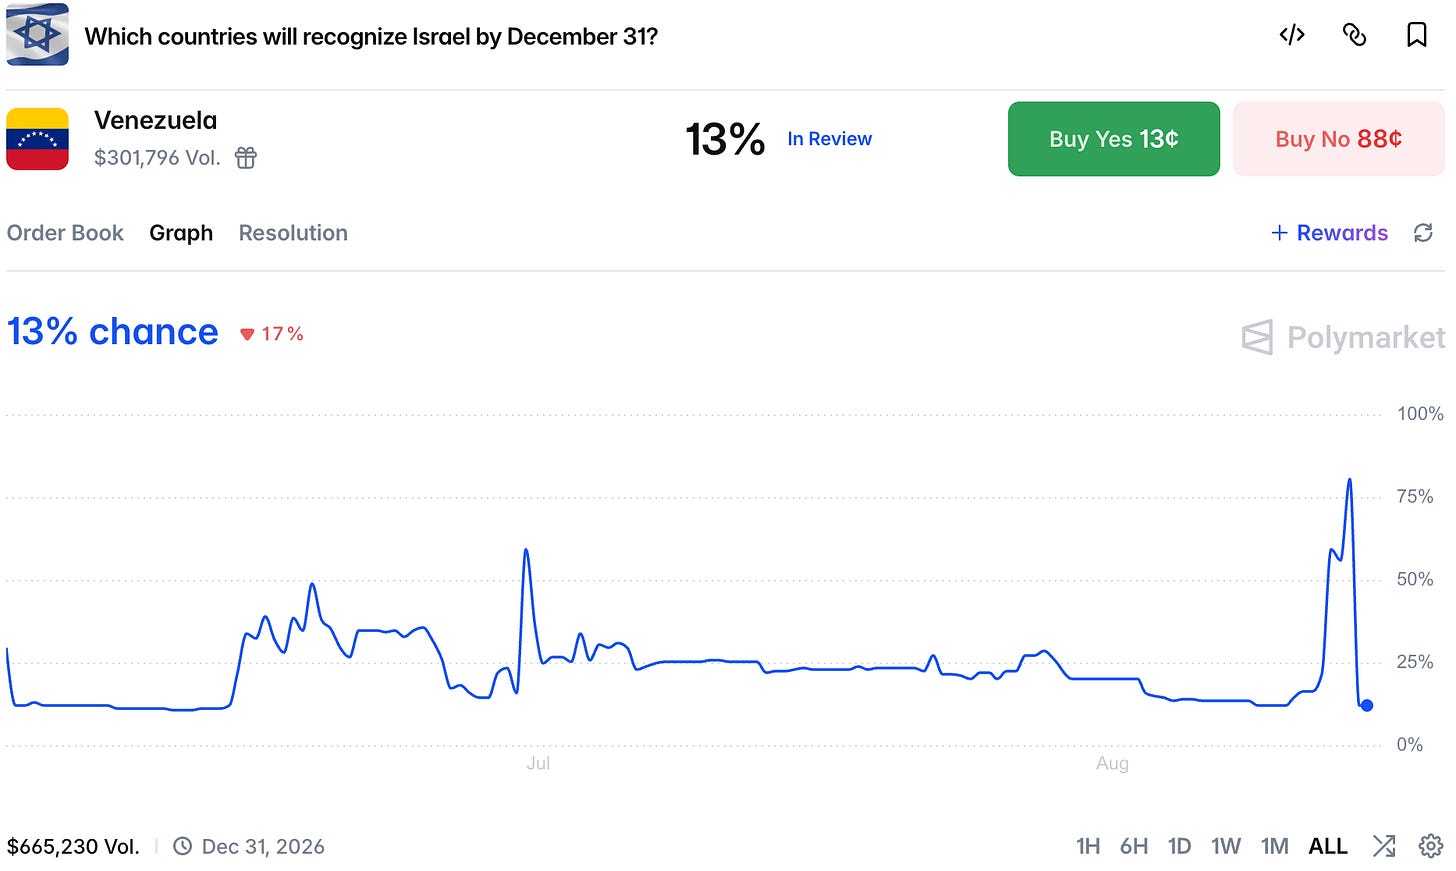The image size is (1456, 871).
Task: Open chart settings gear icon
Action: coord(1431,846)
